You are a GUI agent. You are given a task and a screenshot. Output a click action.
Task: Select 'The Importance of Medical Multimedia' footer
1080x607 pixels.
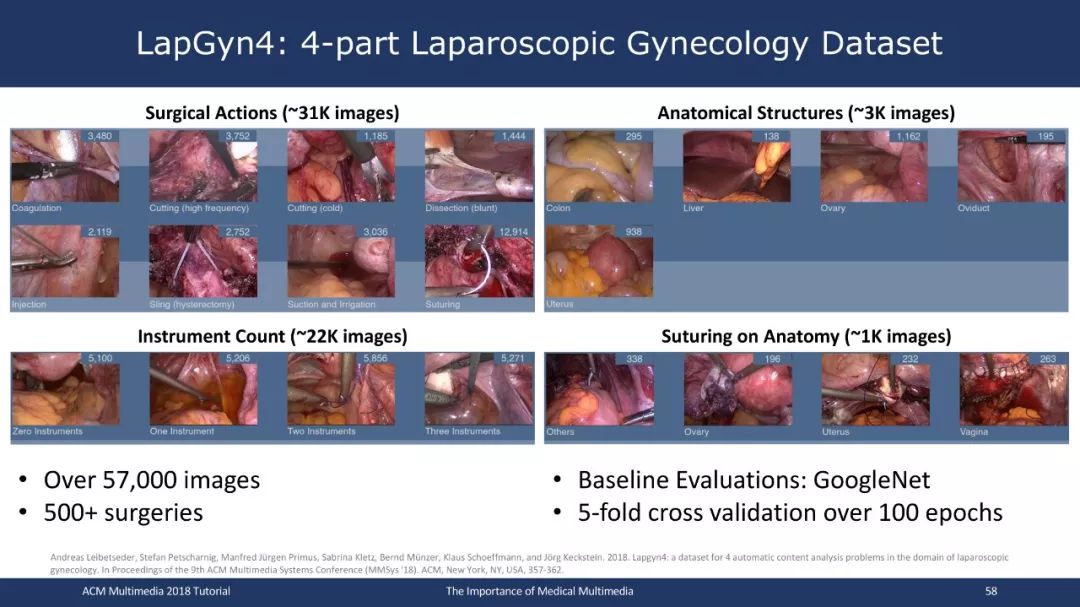click(x=539, y=591)
